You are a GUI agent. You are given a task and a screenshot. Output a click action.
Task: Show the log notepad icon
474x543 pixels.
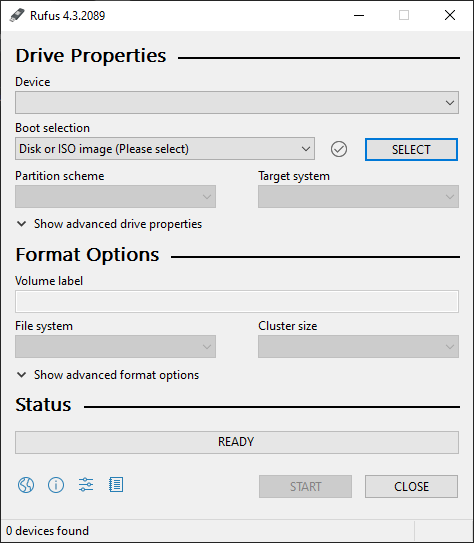point(116,484)
